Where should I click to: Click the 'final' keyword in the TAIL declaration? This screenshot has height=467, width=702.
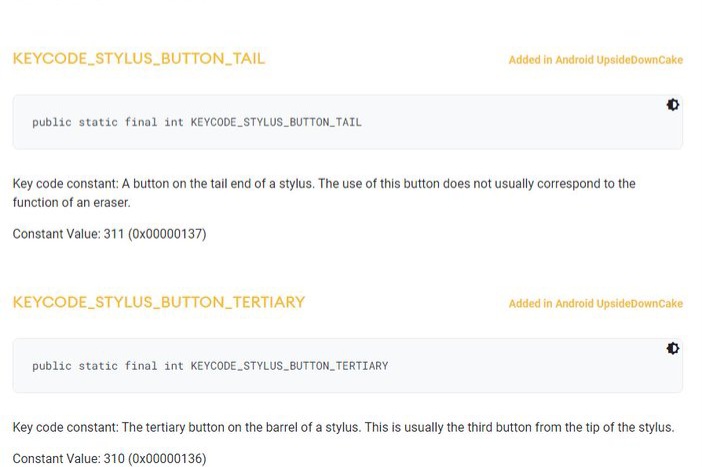click(141, 123)
